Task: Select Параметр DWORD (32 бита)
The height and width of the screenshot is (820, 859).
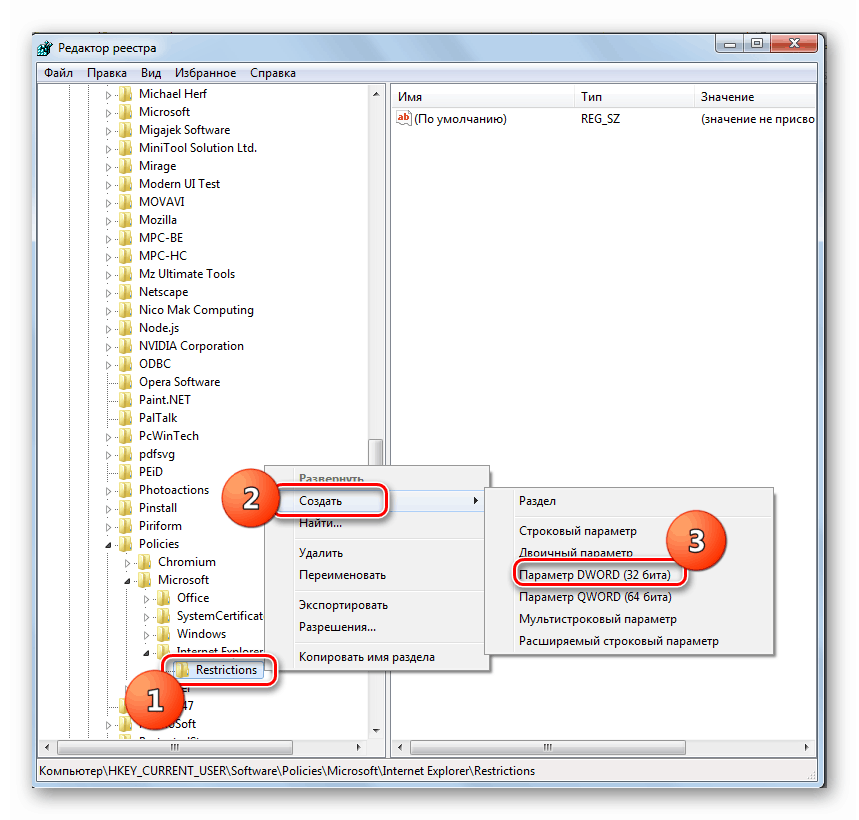Action: (629, 575)
